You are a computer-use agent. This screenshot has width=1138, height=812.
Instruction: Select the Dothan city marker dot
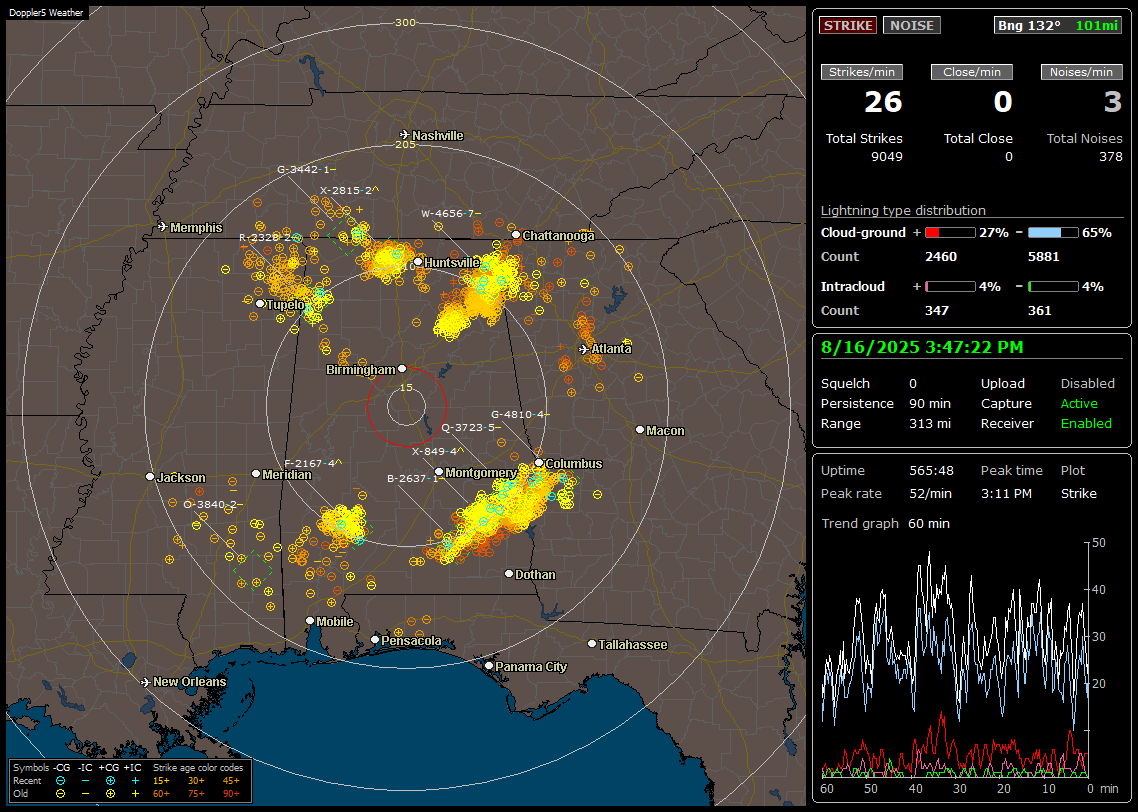point(509,573)
